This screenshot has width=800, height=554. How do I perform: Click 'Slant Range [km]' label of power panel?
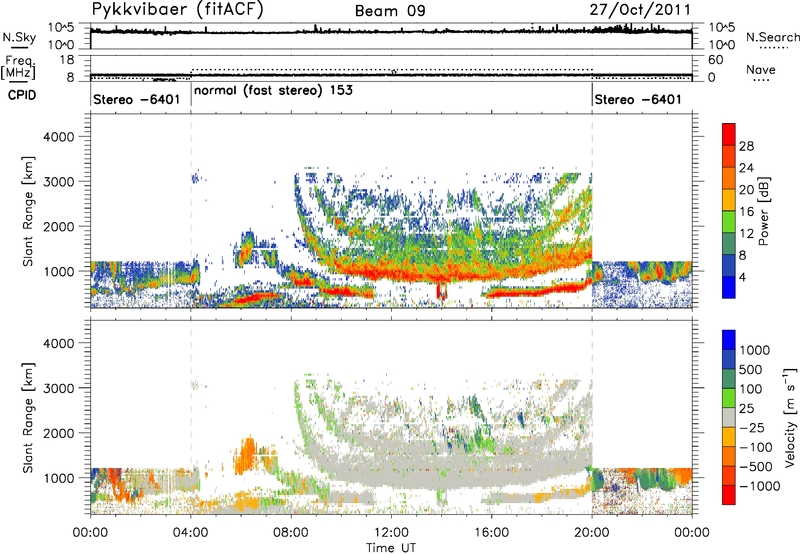pyautogui.click(x=28, y=211)
